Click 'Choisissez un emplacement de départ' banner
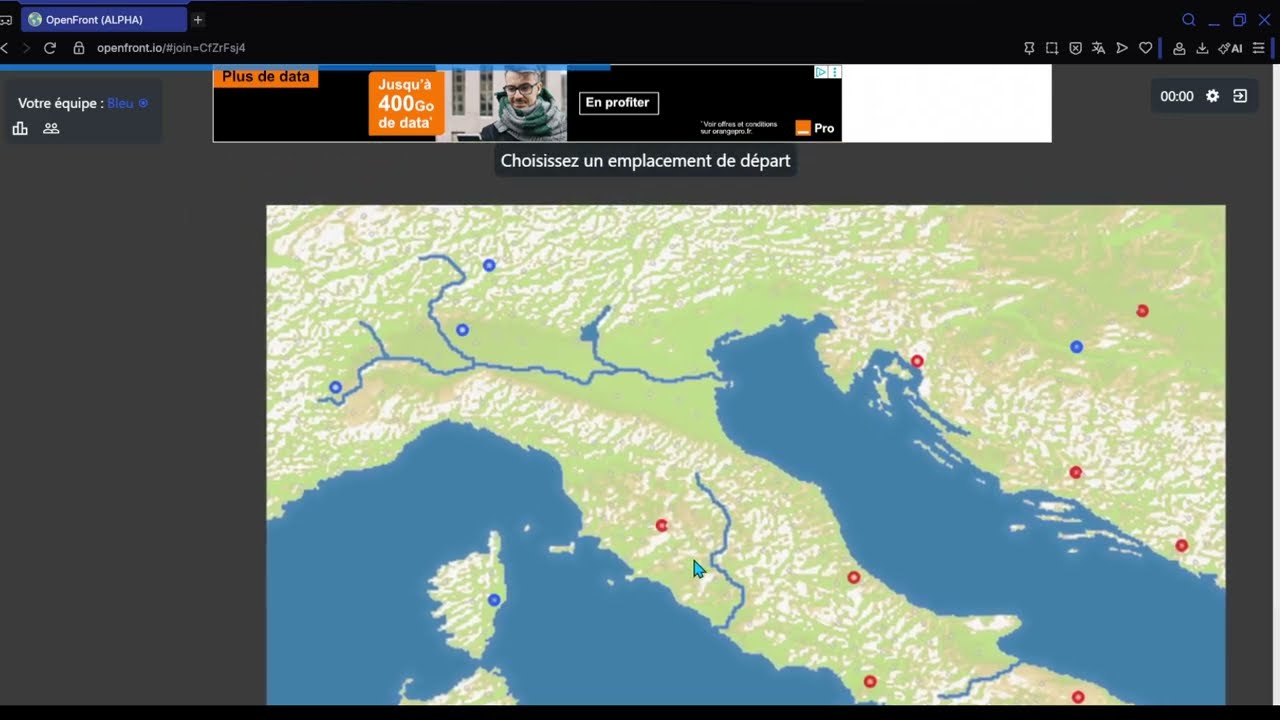 pyautogui.click(x=645, y=160)
